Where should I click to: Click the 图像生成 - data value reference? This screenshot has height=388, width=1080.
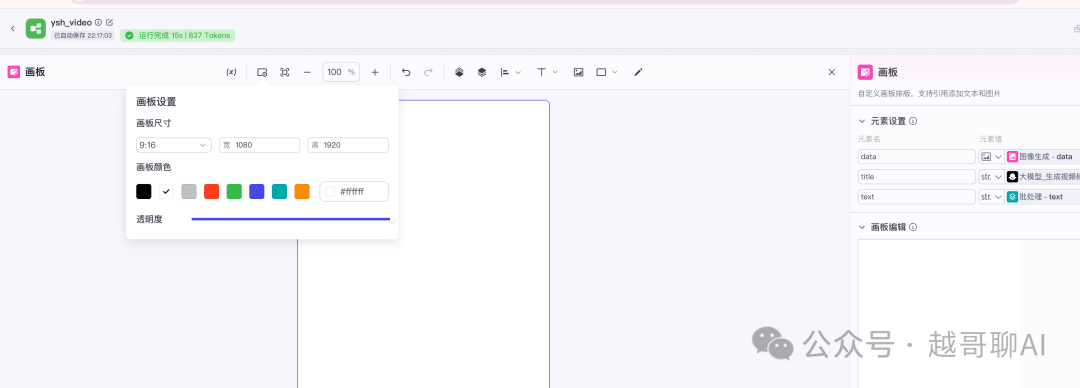[1043, 156]
